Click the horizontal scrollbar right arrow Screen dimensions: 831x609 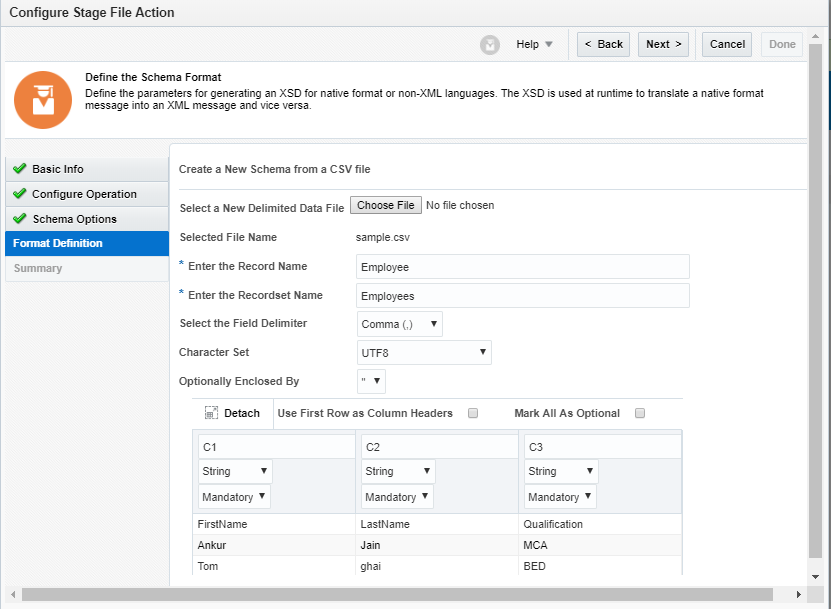[x=798, y=594]
